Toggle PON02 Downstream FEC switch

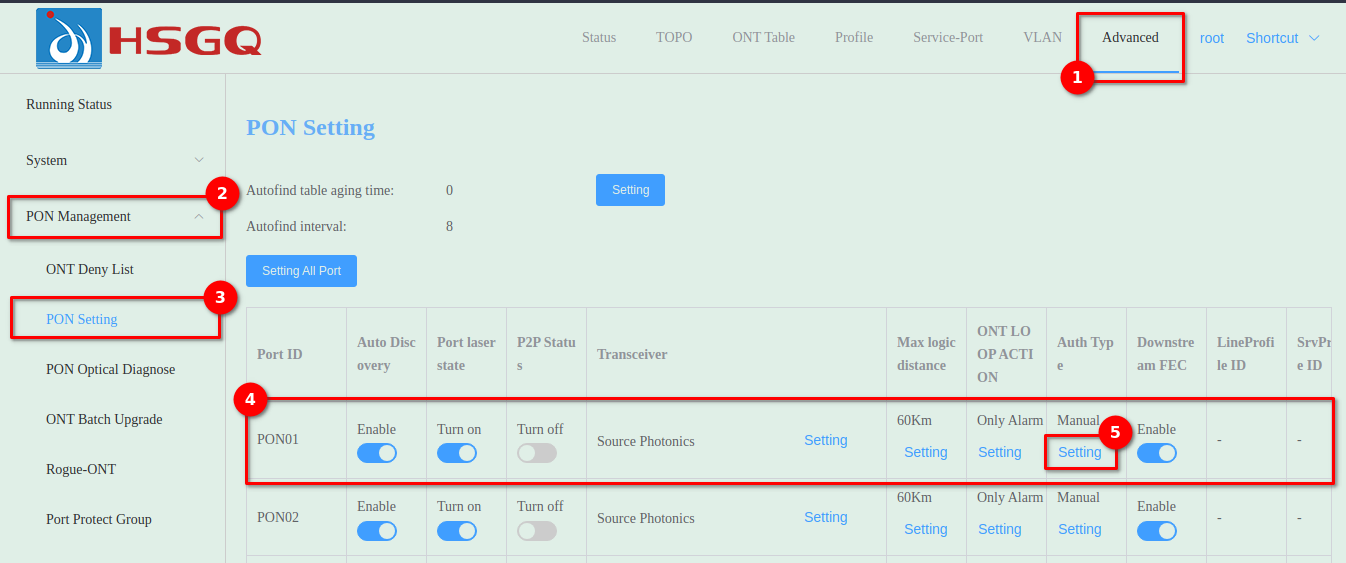pos(1156,530)
